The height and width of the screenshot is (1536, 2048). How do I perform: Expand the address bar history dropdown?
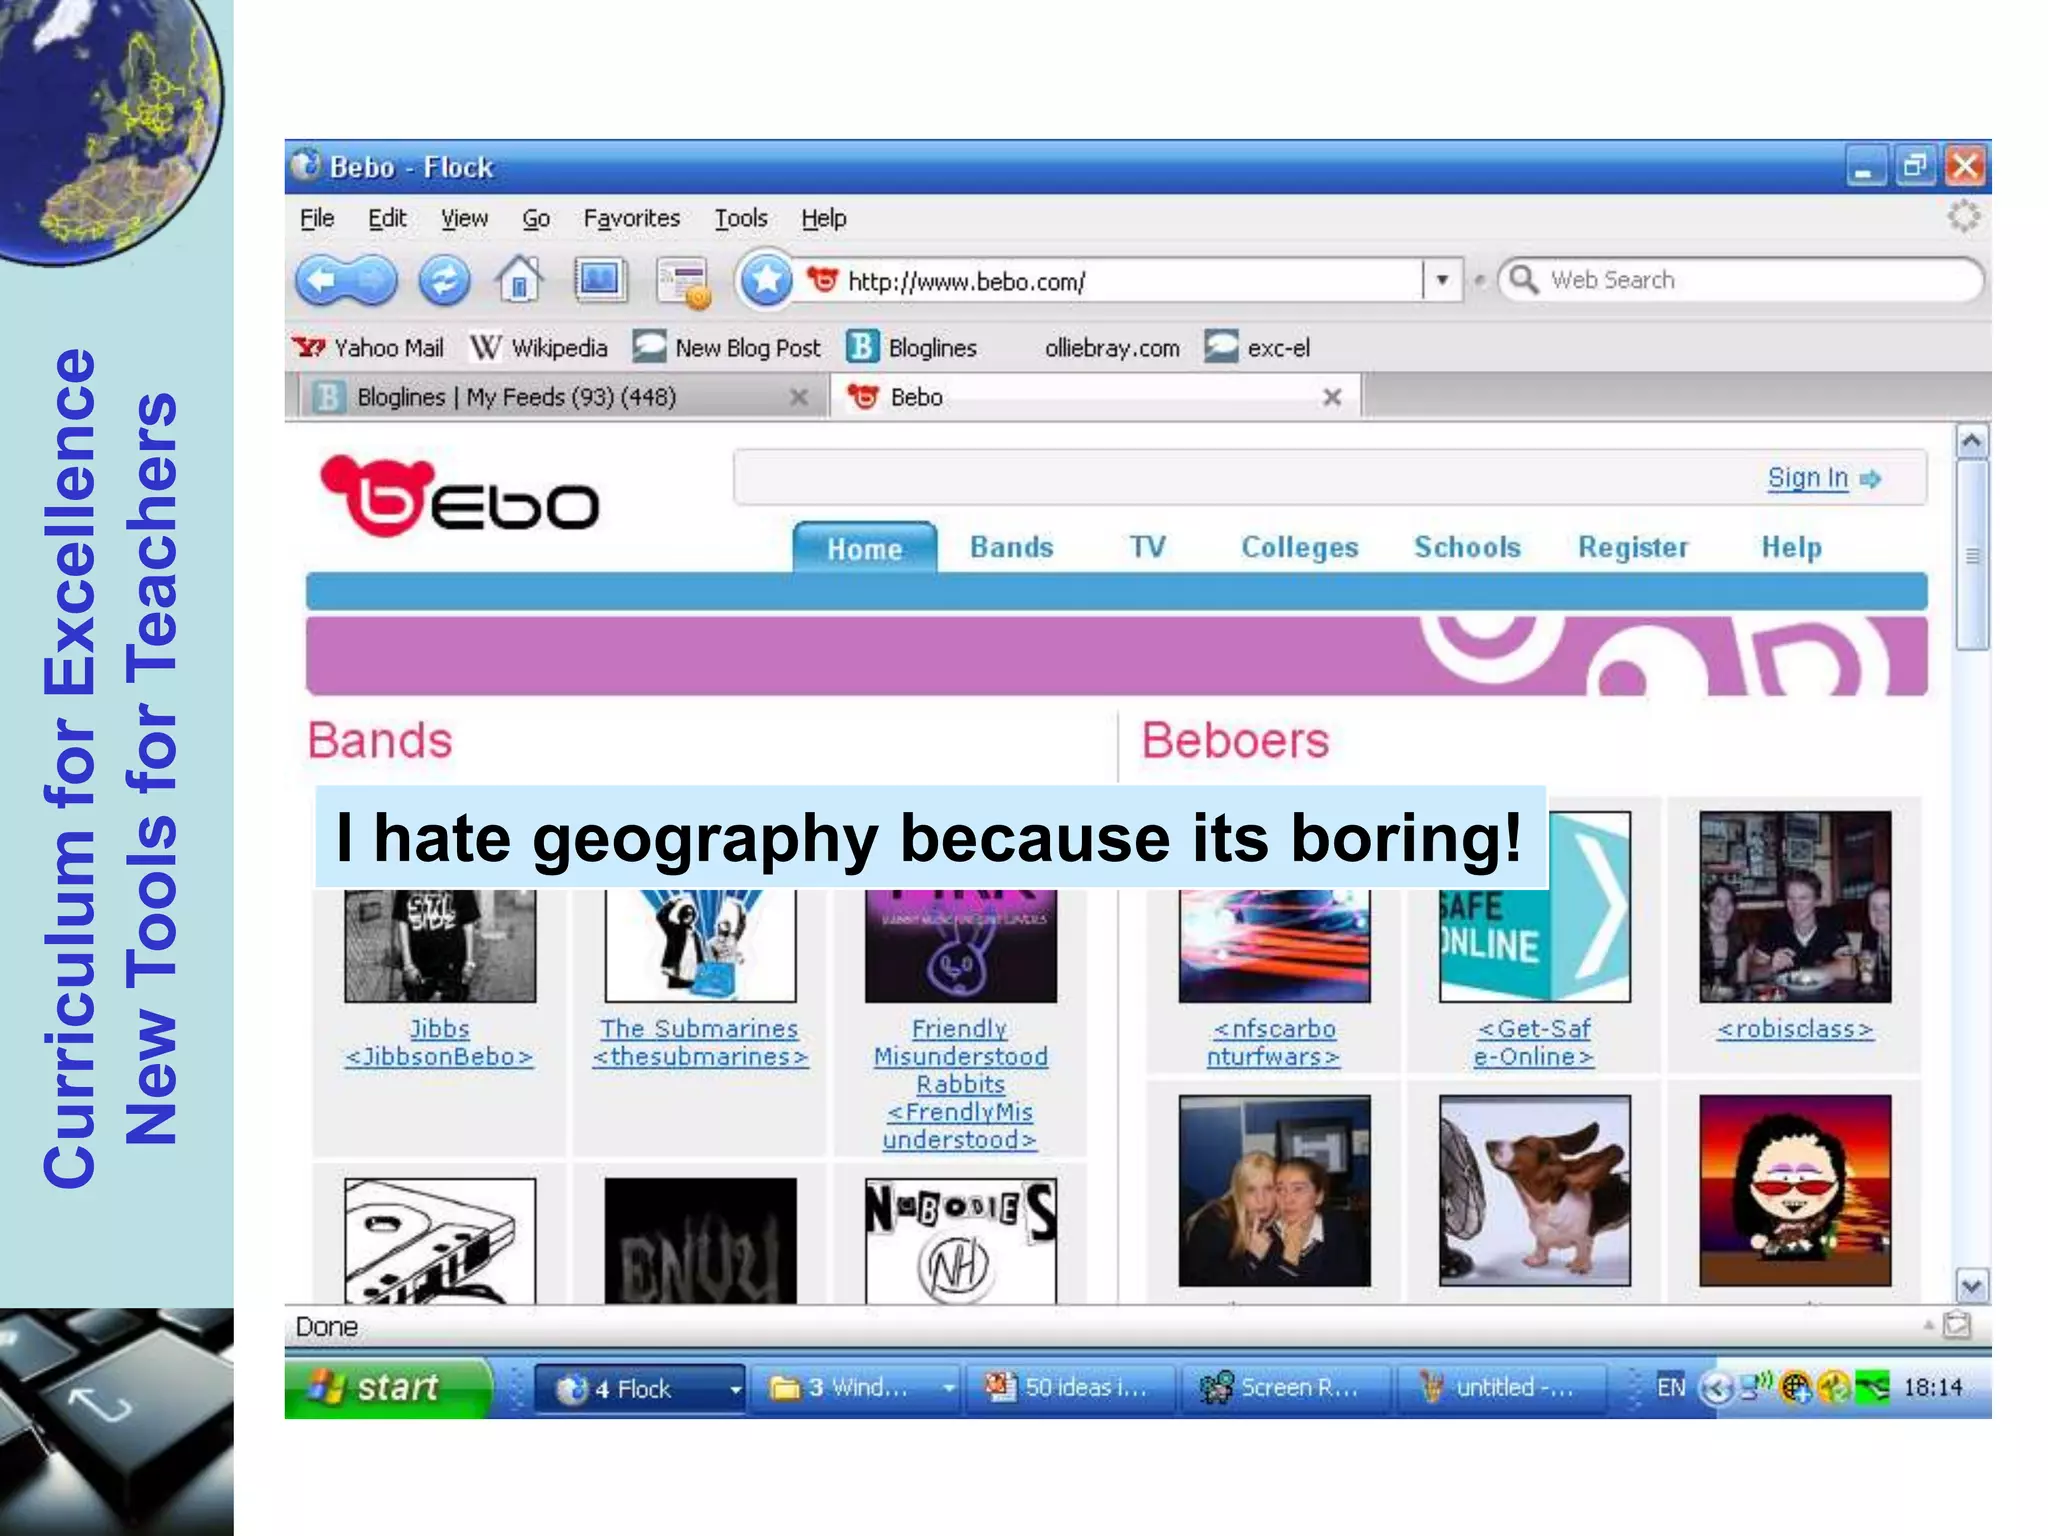[1442, 280]
